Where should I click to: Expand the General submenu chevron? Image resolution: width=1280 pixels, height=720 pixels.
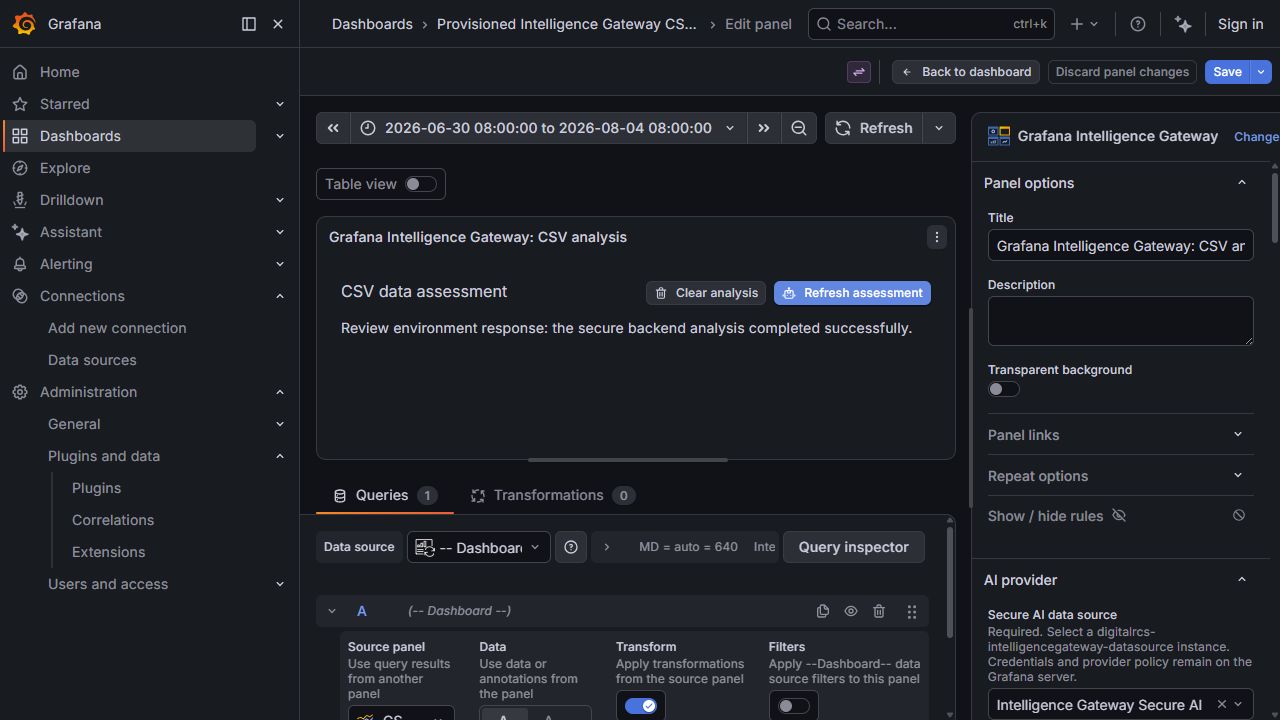point(280,424)
